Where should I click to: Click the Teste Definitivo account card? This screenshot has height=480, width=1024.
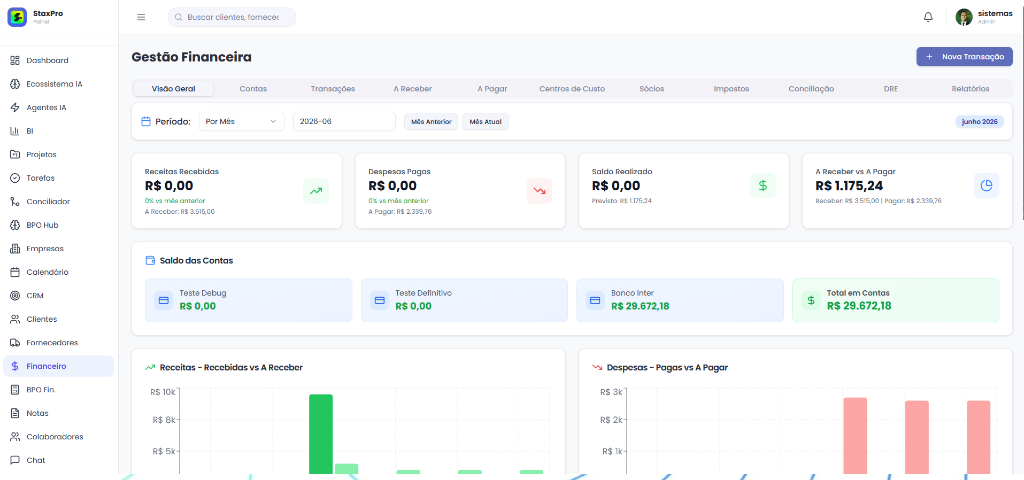(464, 300)
